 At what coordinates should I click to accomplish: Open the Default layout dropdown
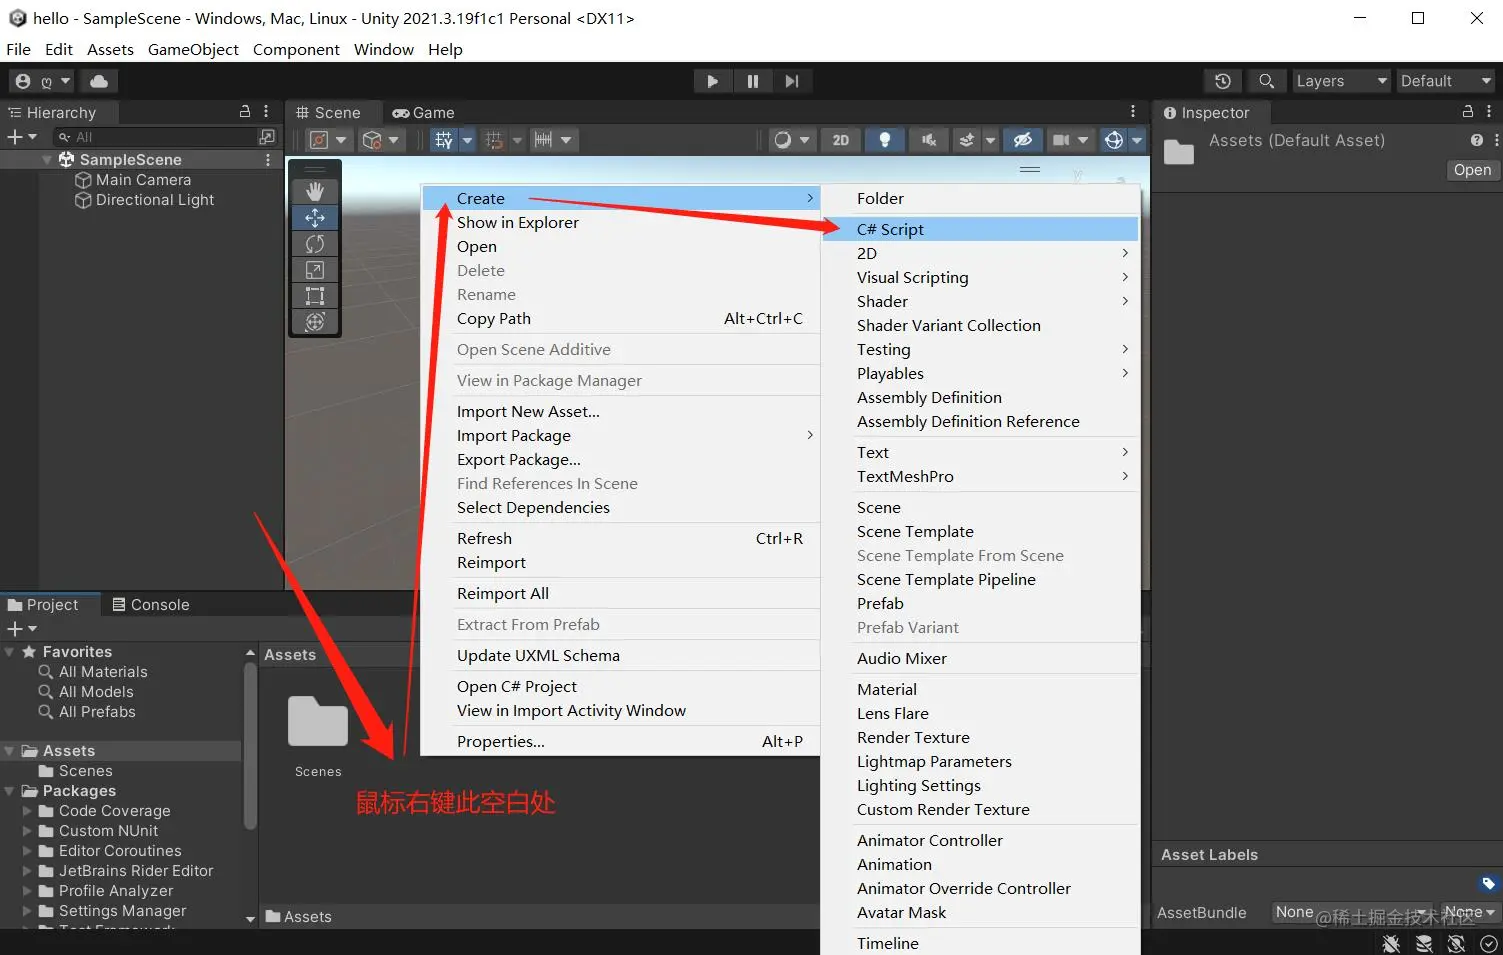click(x=1446, y=81)
